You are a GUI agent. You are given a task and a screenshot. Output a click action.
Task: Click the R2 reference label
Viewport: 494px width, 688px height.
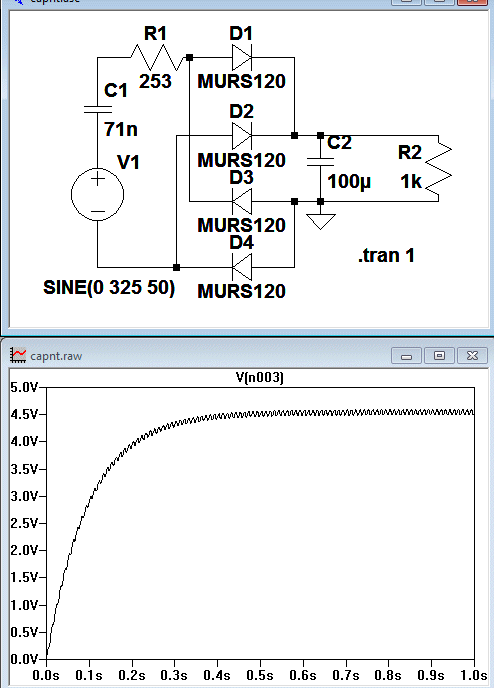[x=410, y=153]
